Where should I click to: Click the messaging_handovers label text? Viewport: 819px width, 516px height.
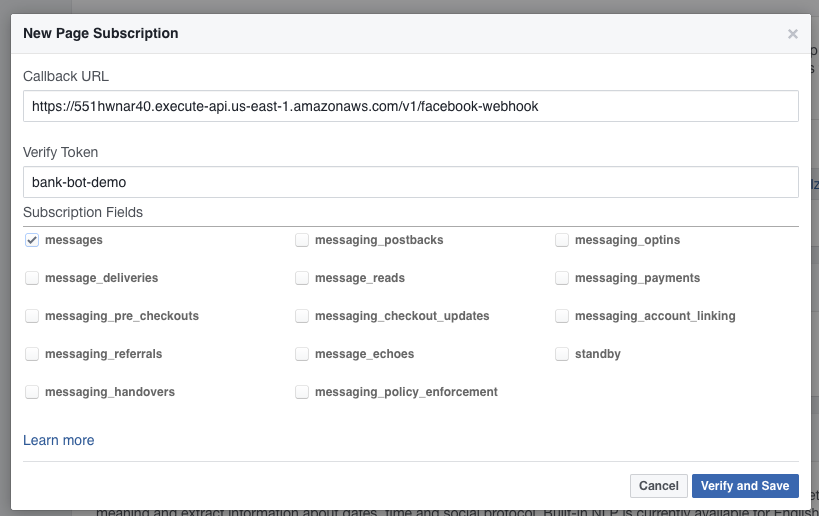point(110,392)
